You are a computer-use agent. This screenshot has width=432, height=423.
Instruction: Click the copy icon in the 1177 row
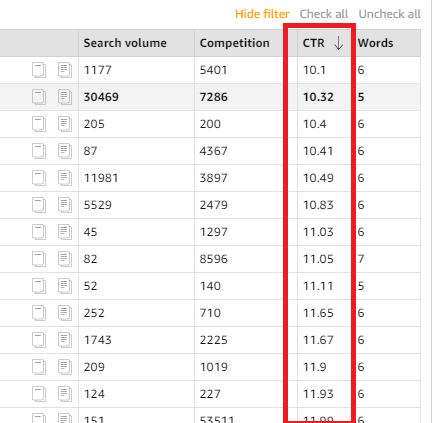point(39,70)
